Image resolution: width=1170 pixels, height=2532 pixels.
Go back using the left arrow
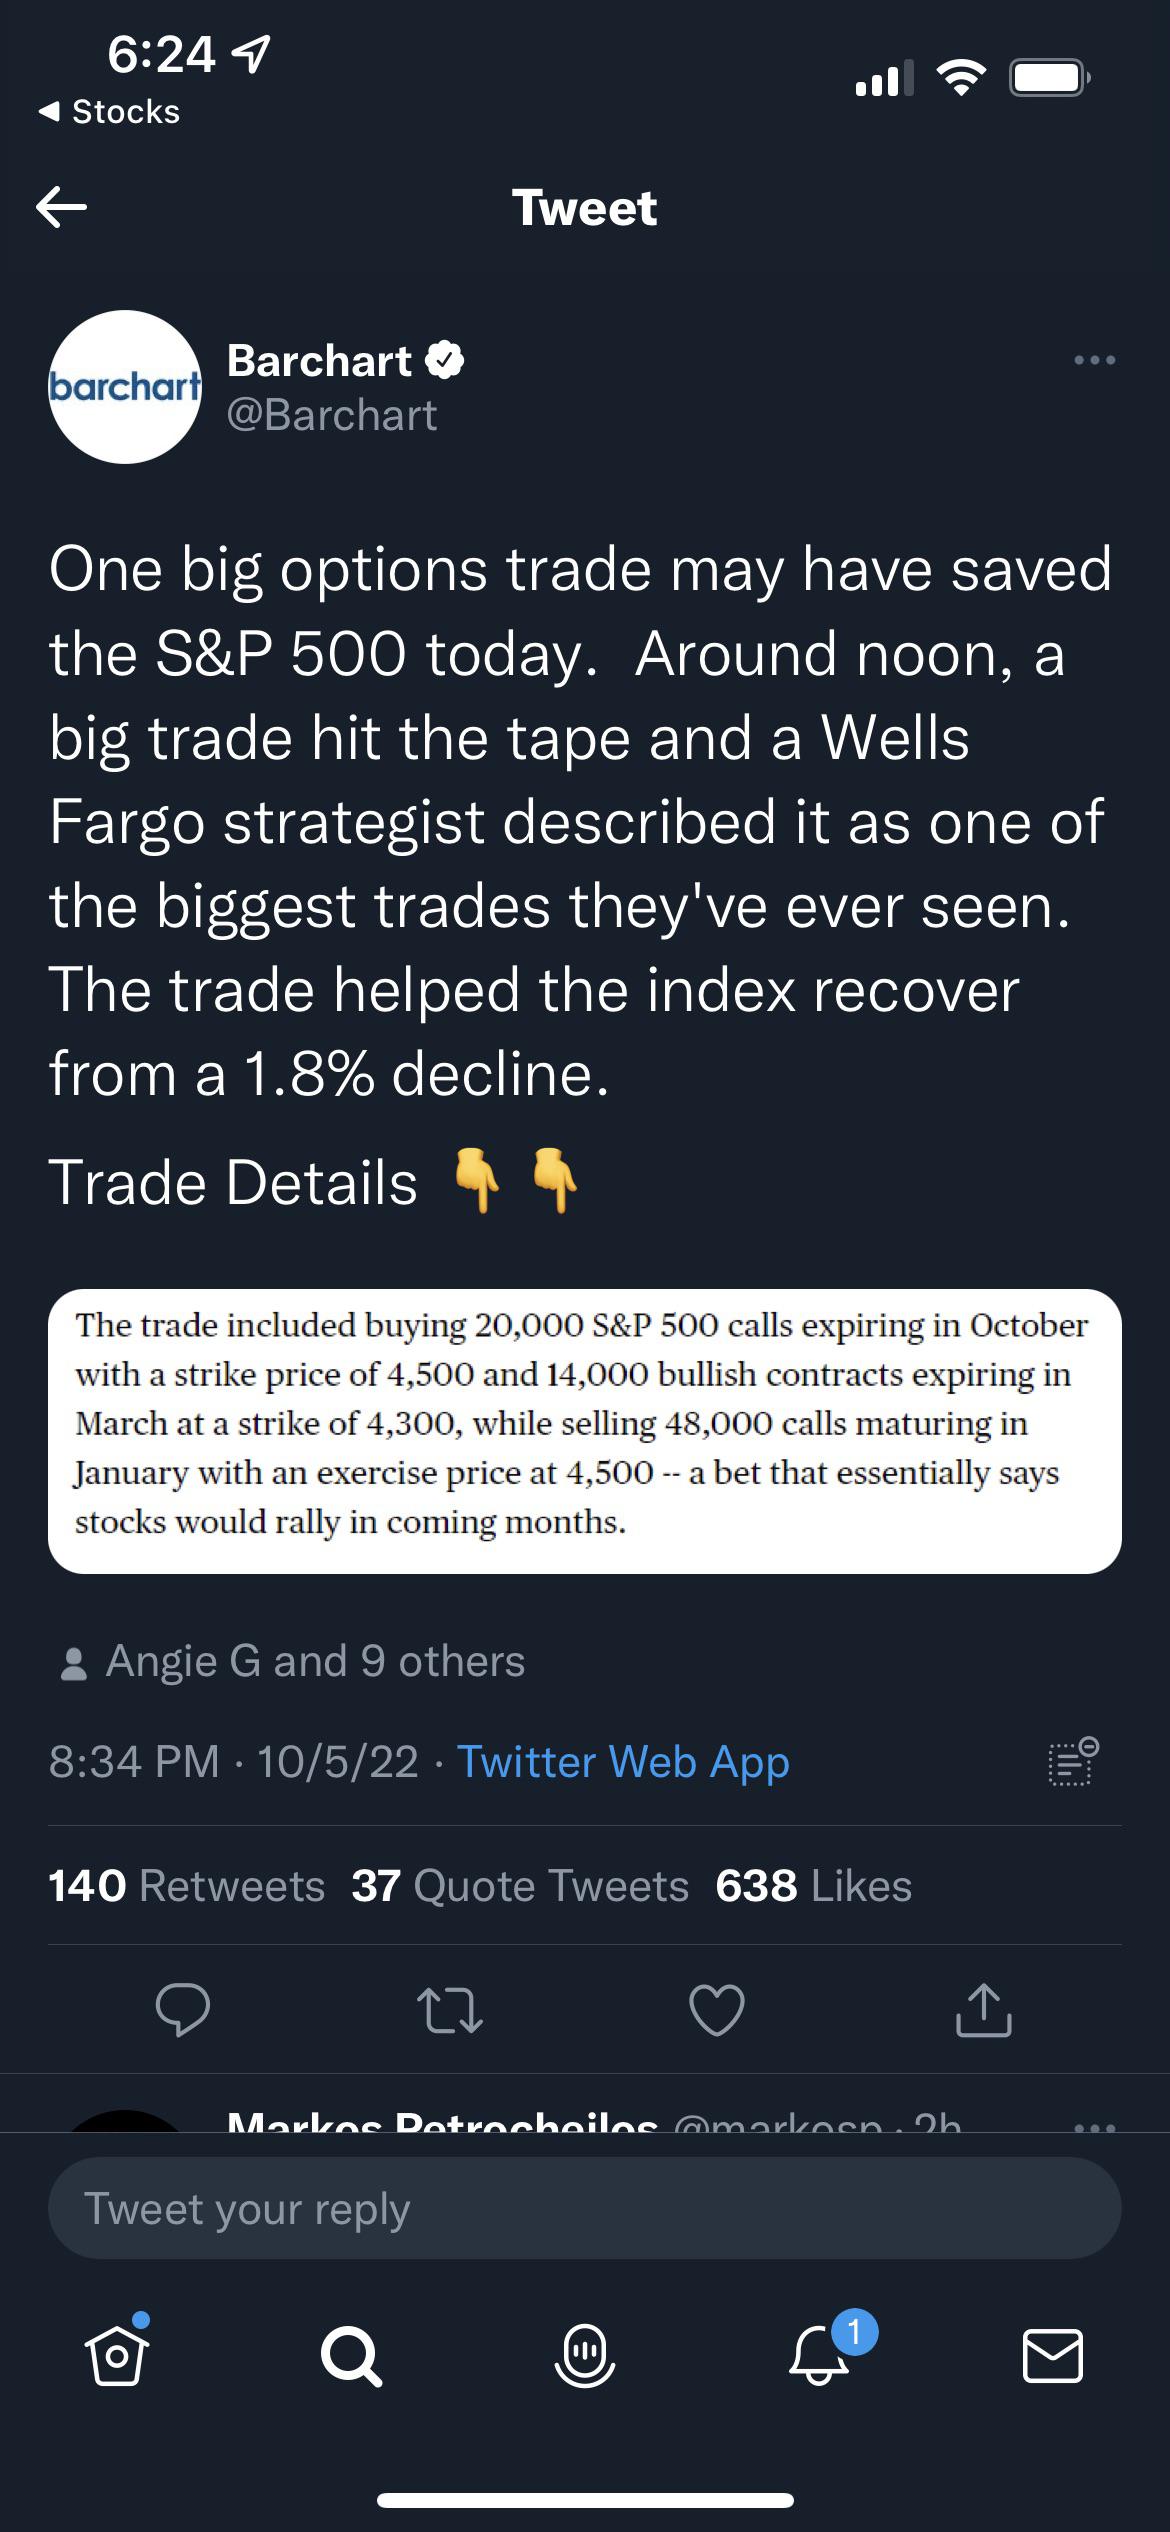(x=62, y=207)
